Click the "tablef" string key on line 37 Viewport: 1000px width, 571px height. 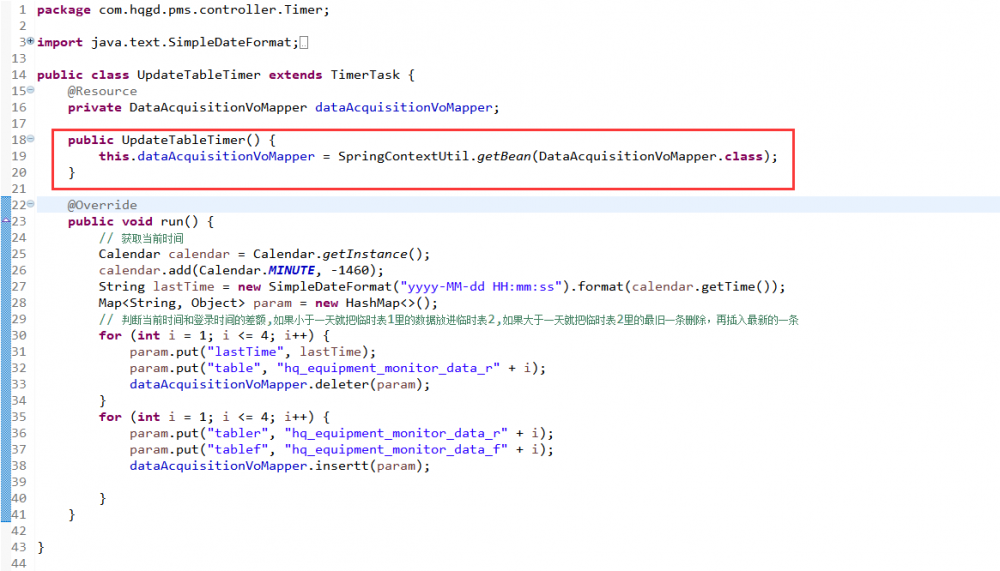237,449
